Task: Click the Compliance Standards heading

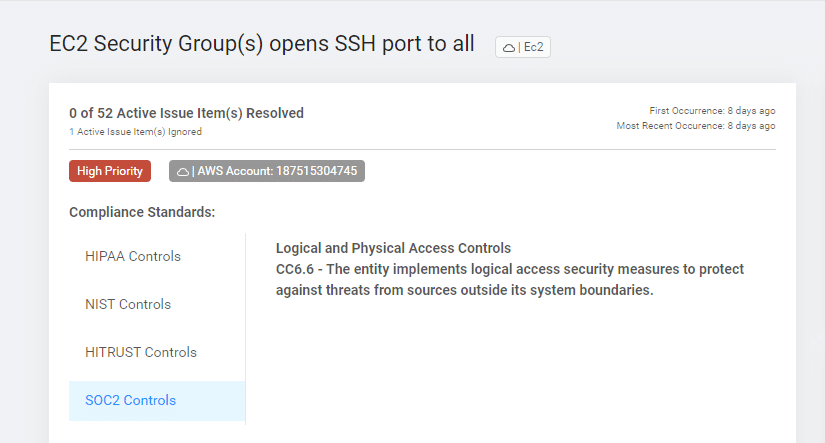Action: [142, 212]
